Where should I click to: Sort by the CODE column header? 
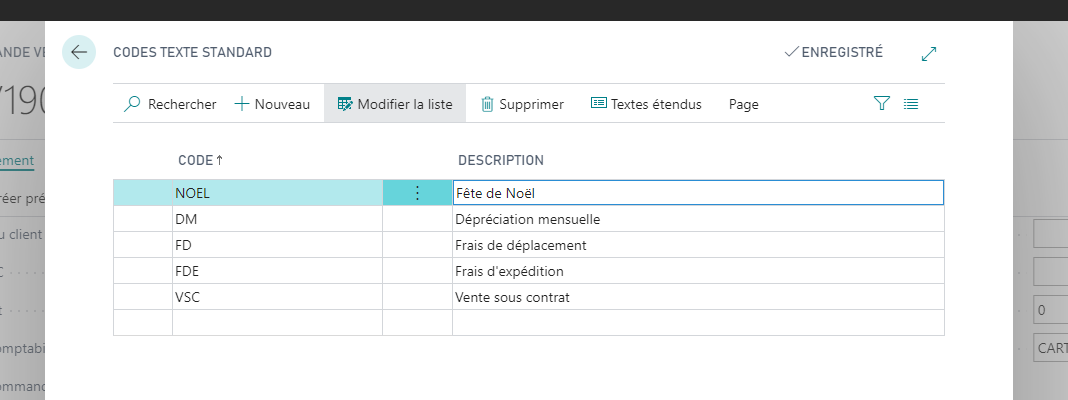[x=200, y=160]
